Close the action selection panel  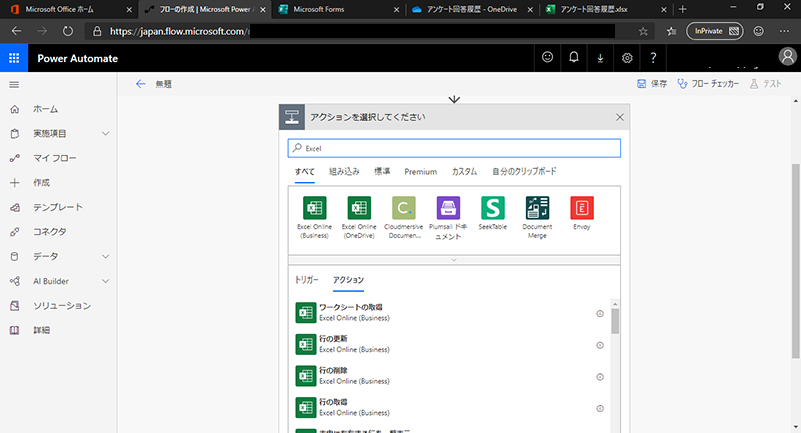(x=620, y=117)
